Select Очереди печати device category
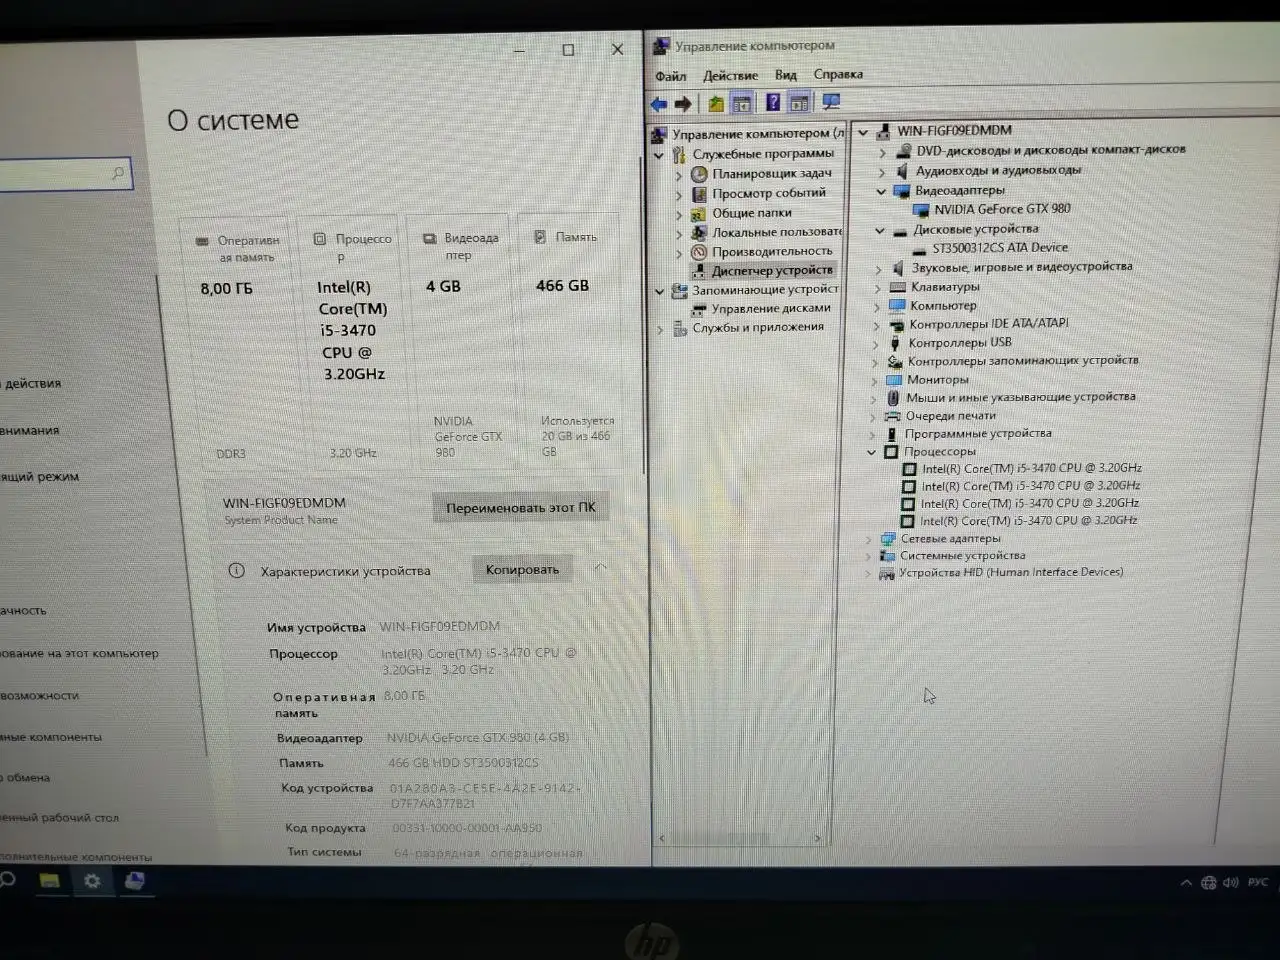The image size is (1280, 960). point(950,416)
